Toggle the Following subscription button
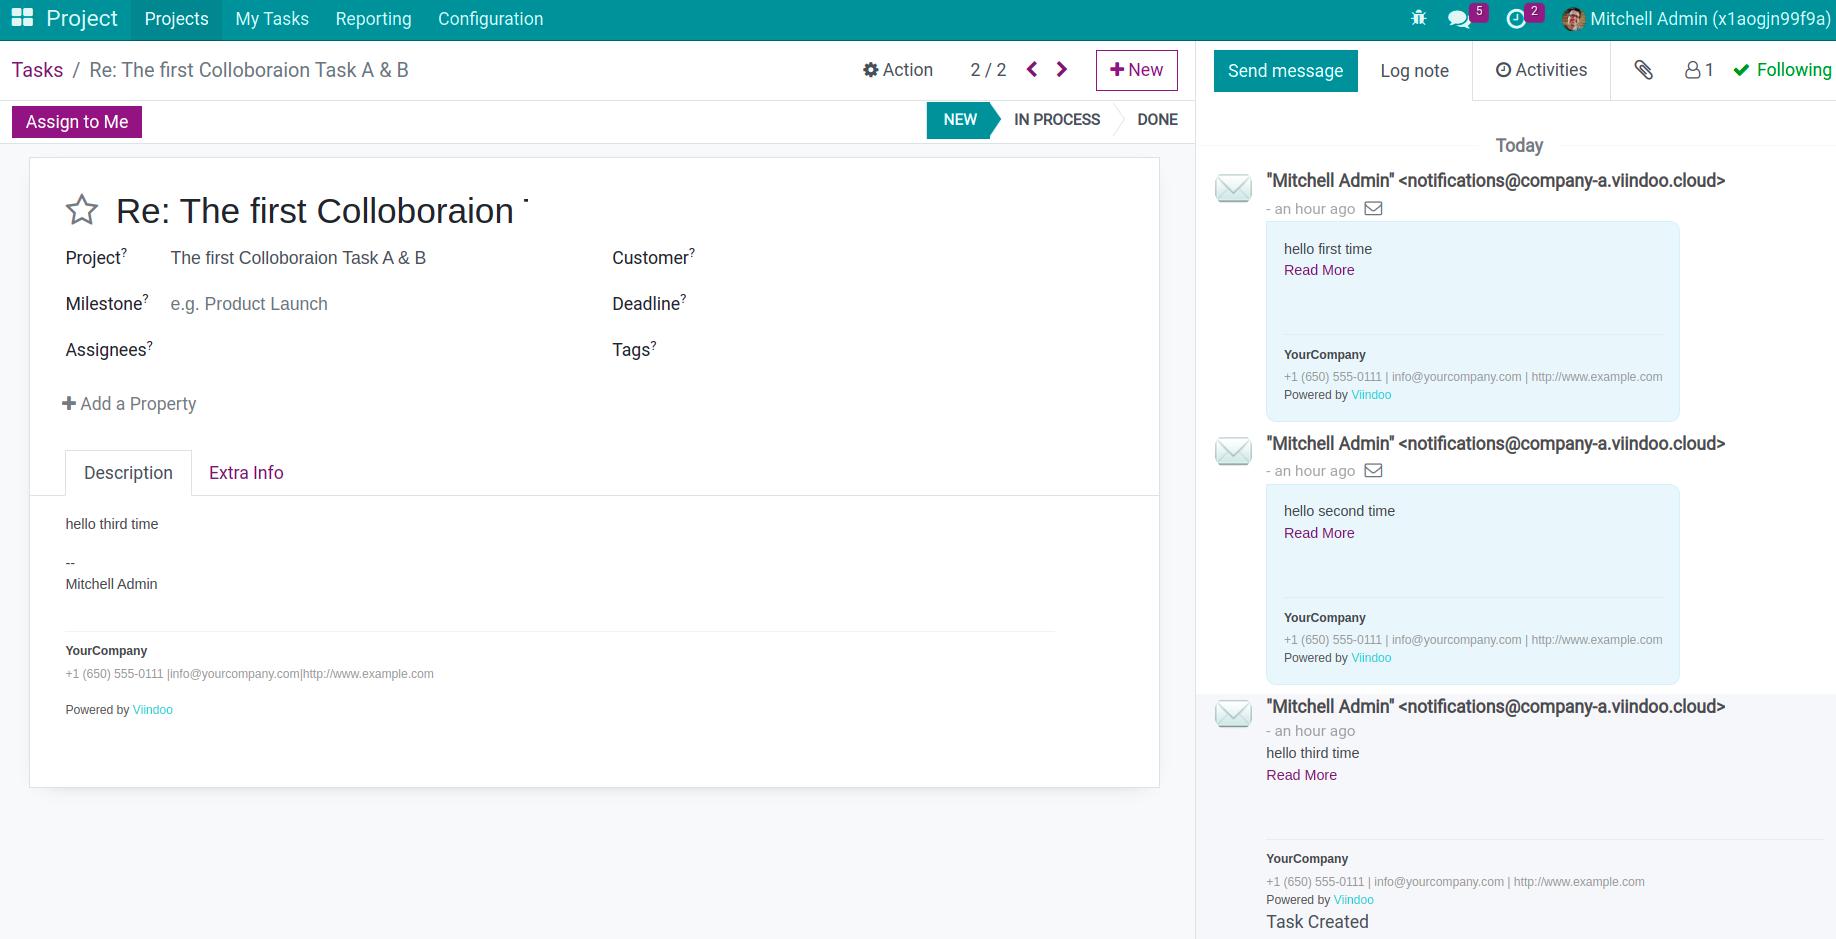 point(1783,70)
